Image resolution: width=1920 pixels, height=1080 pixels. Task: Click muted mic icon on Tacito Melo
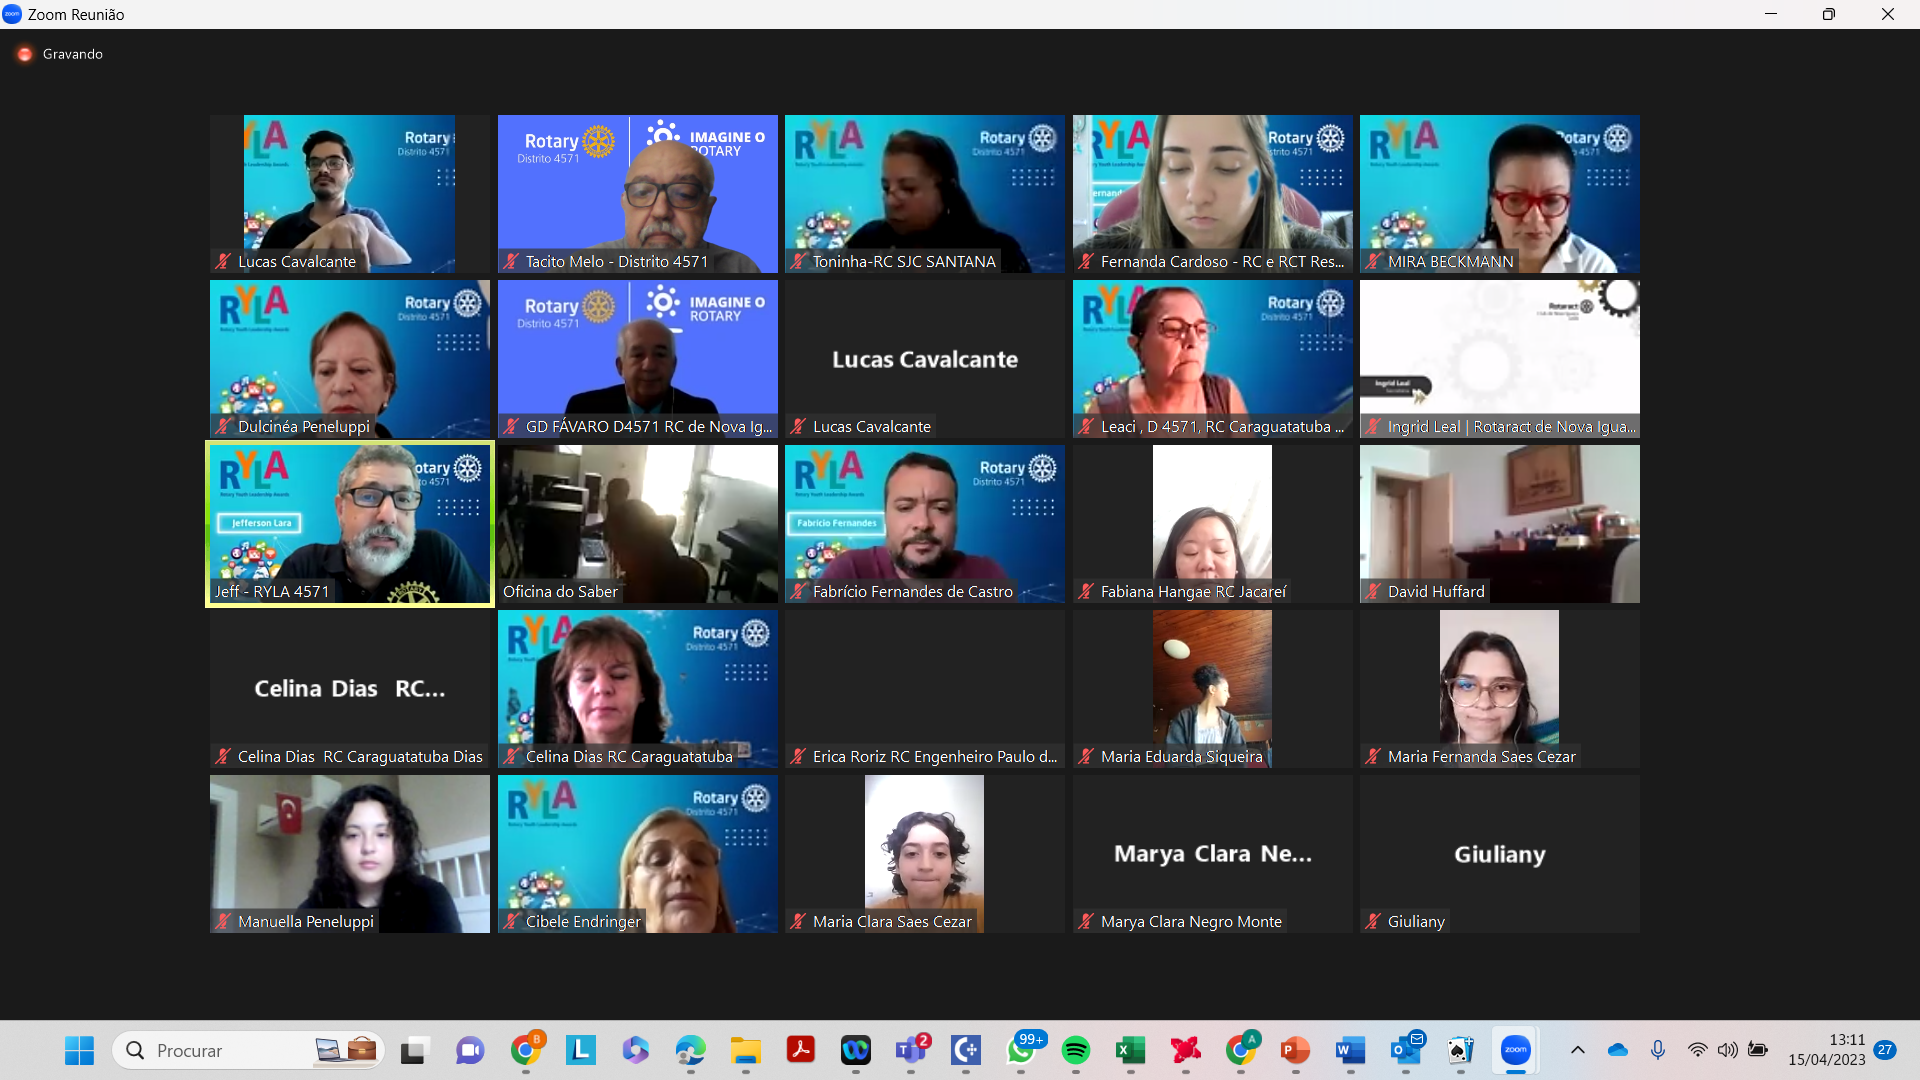(x=511, y=261)
